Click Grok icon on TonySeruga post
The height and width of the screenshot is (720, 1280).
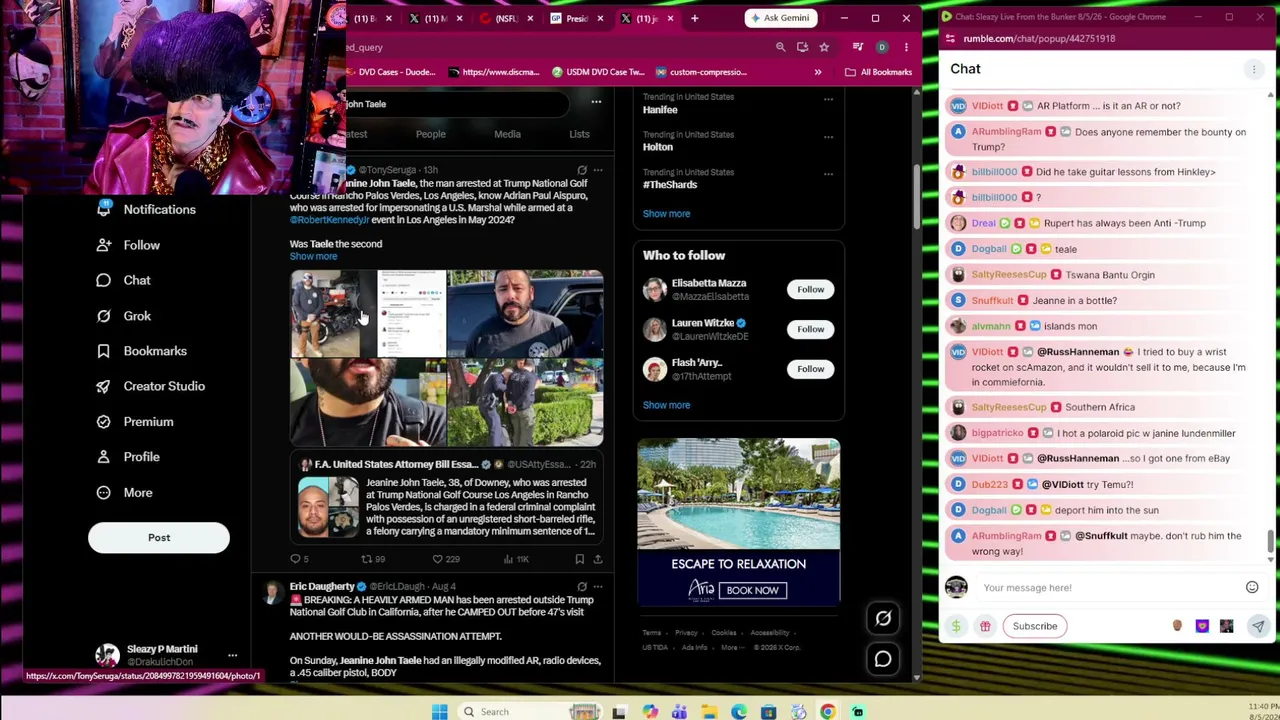581,170
